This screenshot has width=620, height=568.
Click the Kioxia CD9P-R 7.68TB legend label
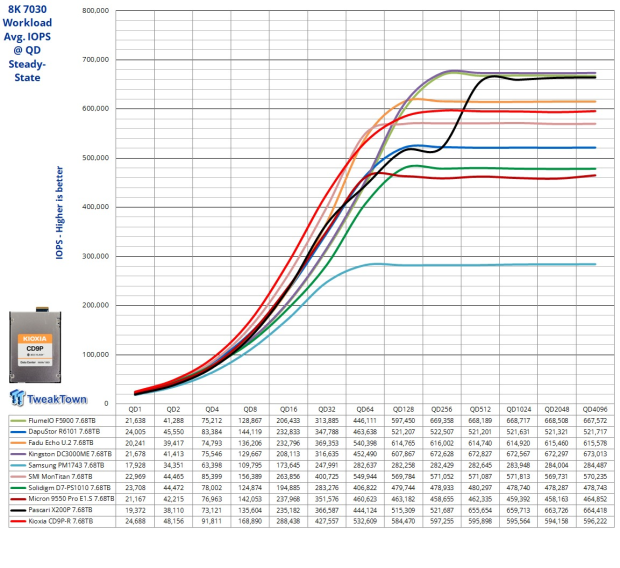(x=60, y=521)
